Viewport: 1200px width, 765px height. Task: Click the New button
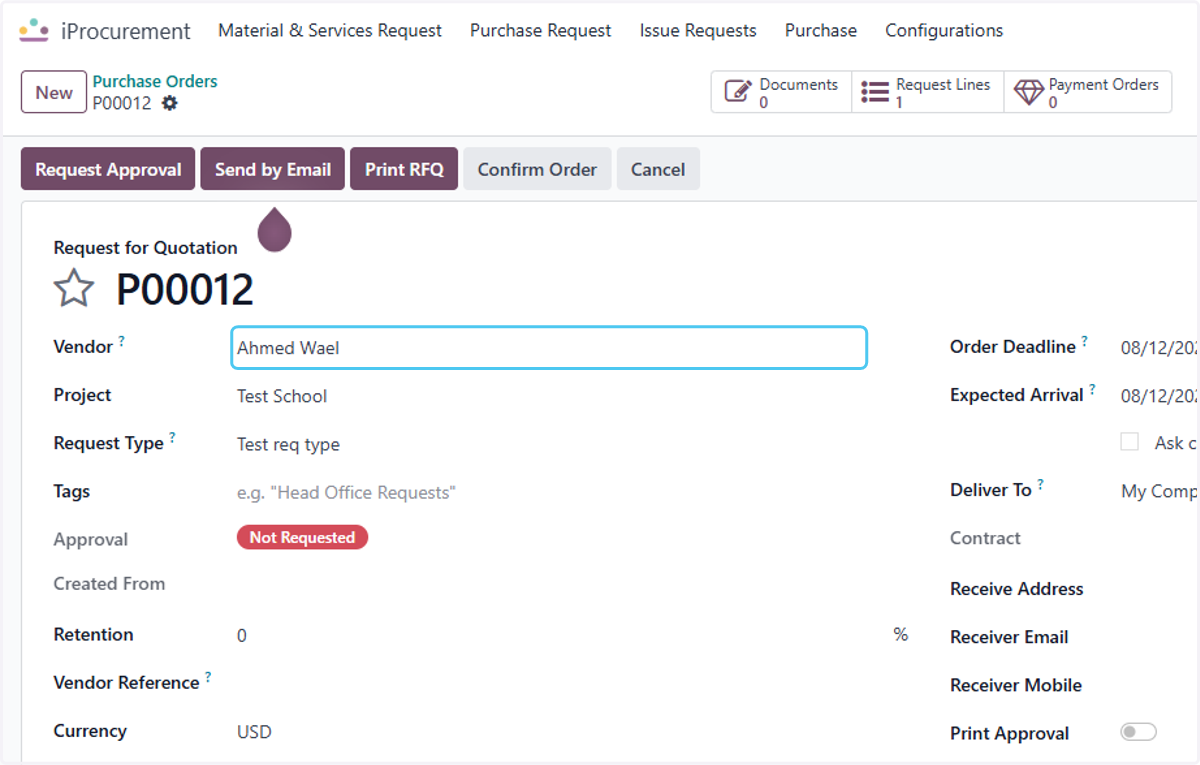click(54, 92)
